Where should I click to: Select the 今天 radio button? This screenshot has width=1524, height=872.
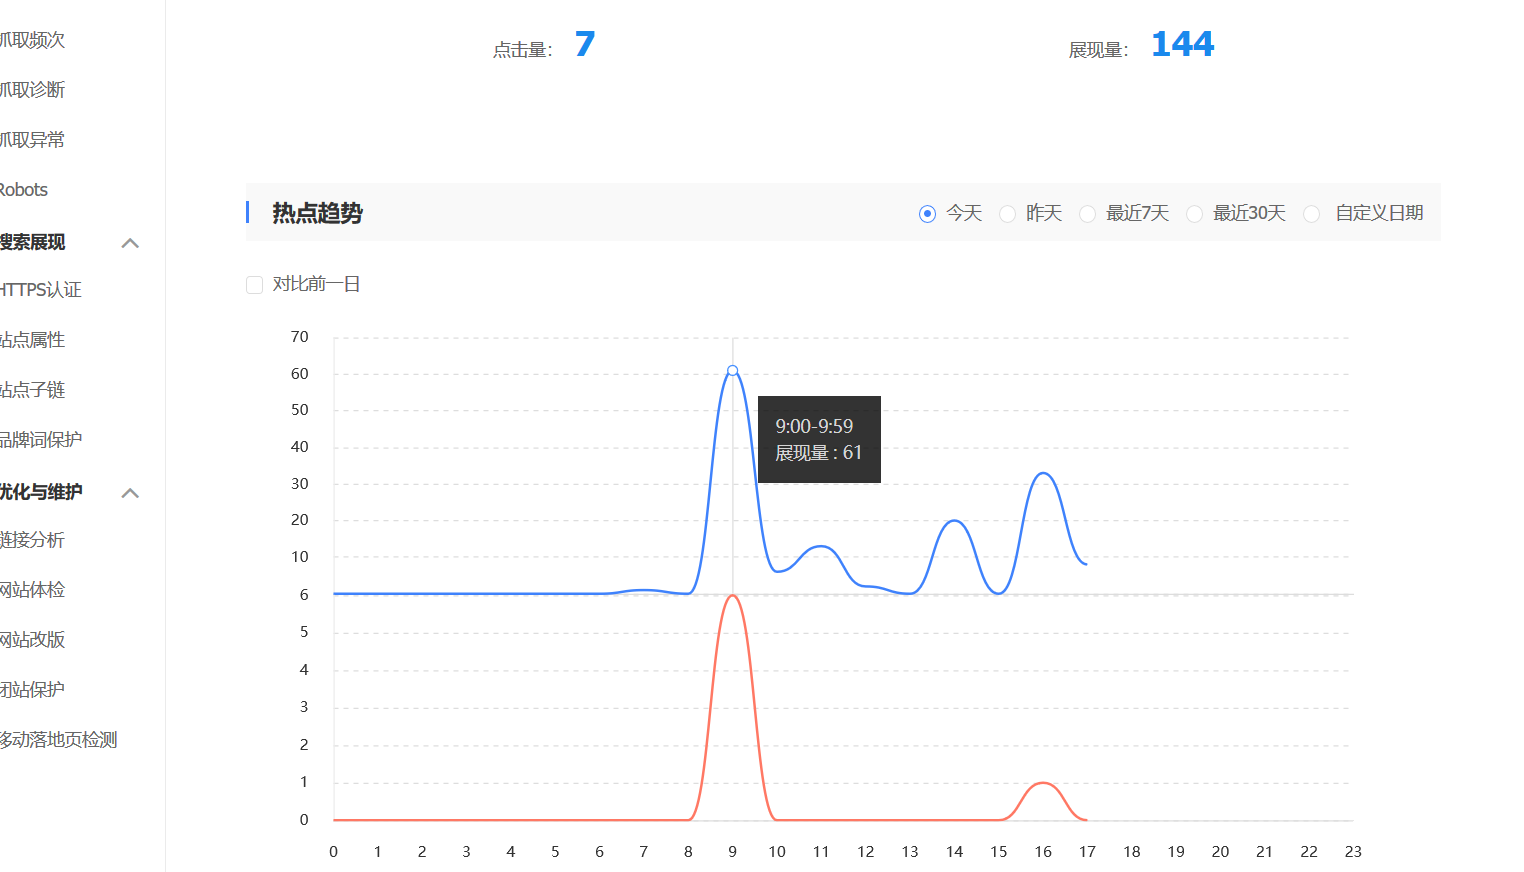tap(927, 214)
